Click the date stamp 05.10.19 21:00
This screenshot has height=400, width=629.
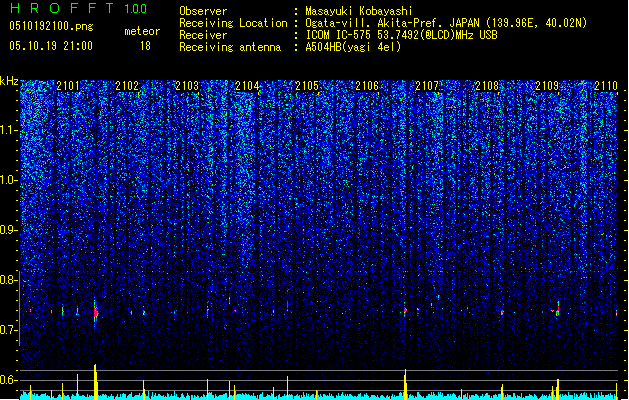(x=51, y=46)
